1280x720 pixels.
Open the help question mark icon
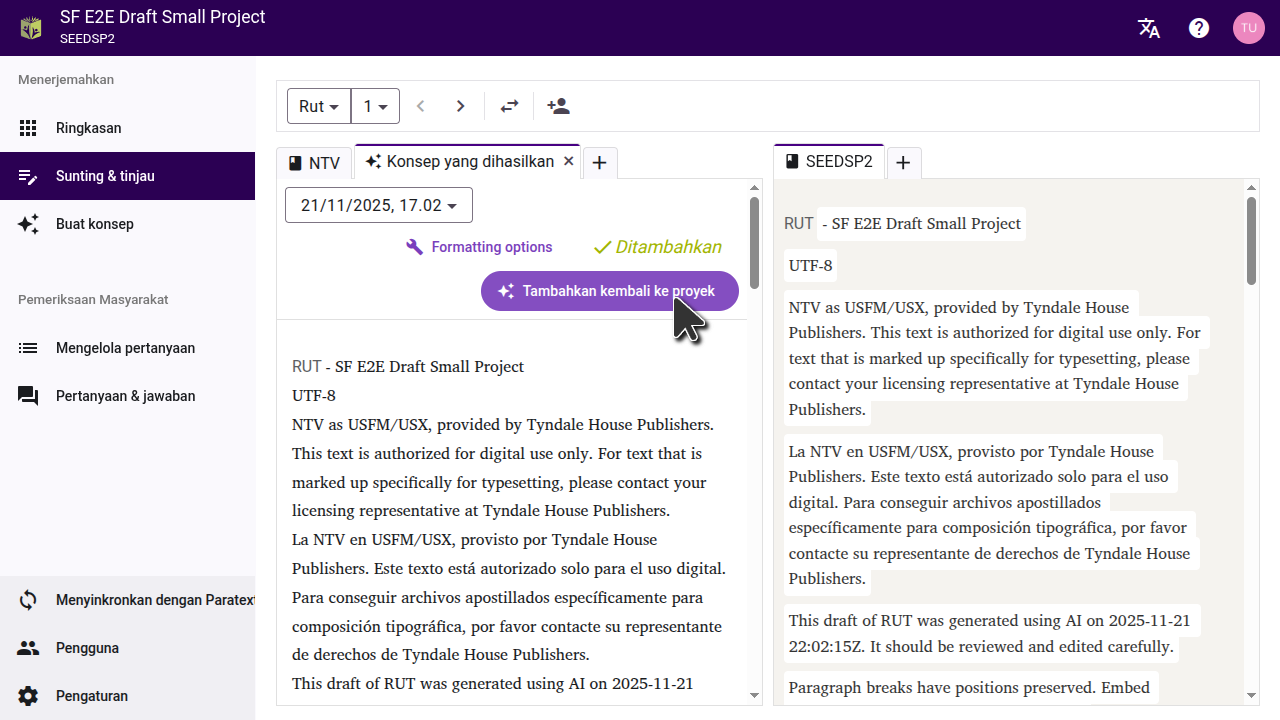[x=1199, y=28]
